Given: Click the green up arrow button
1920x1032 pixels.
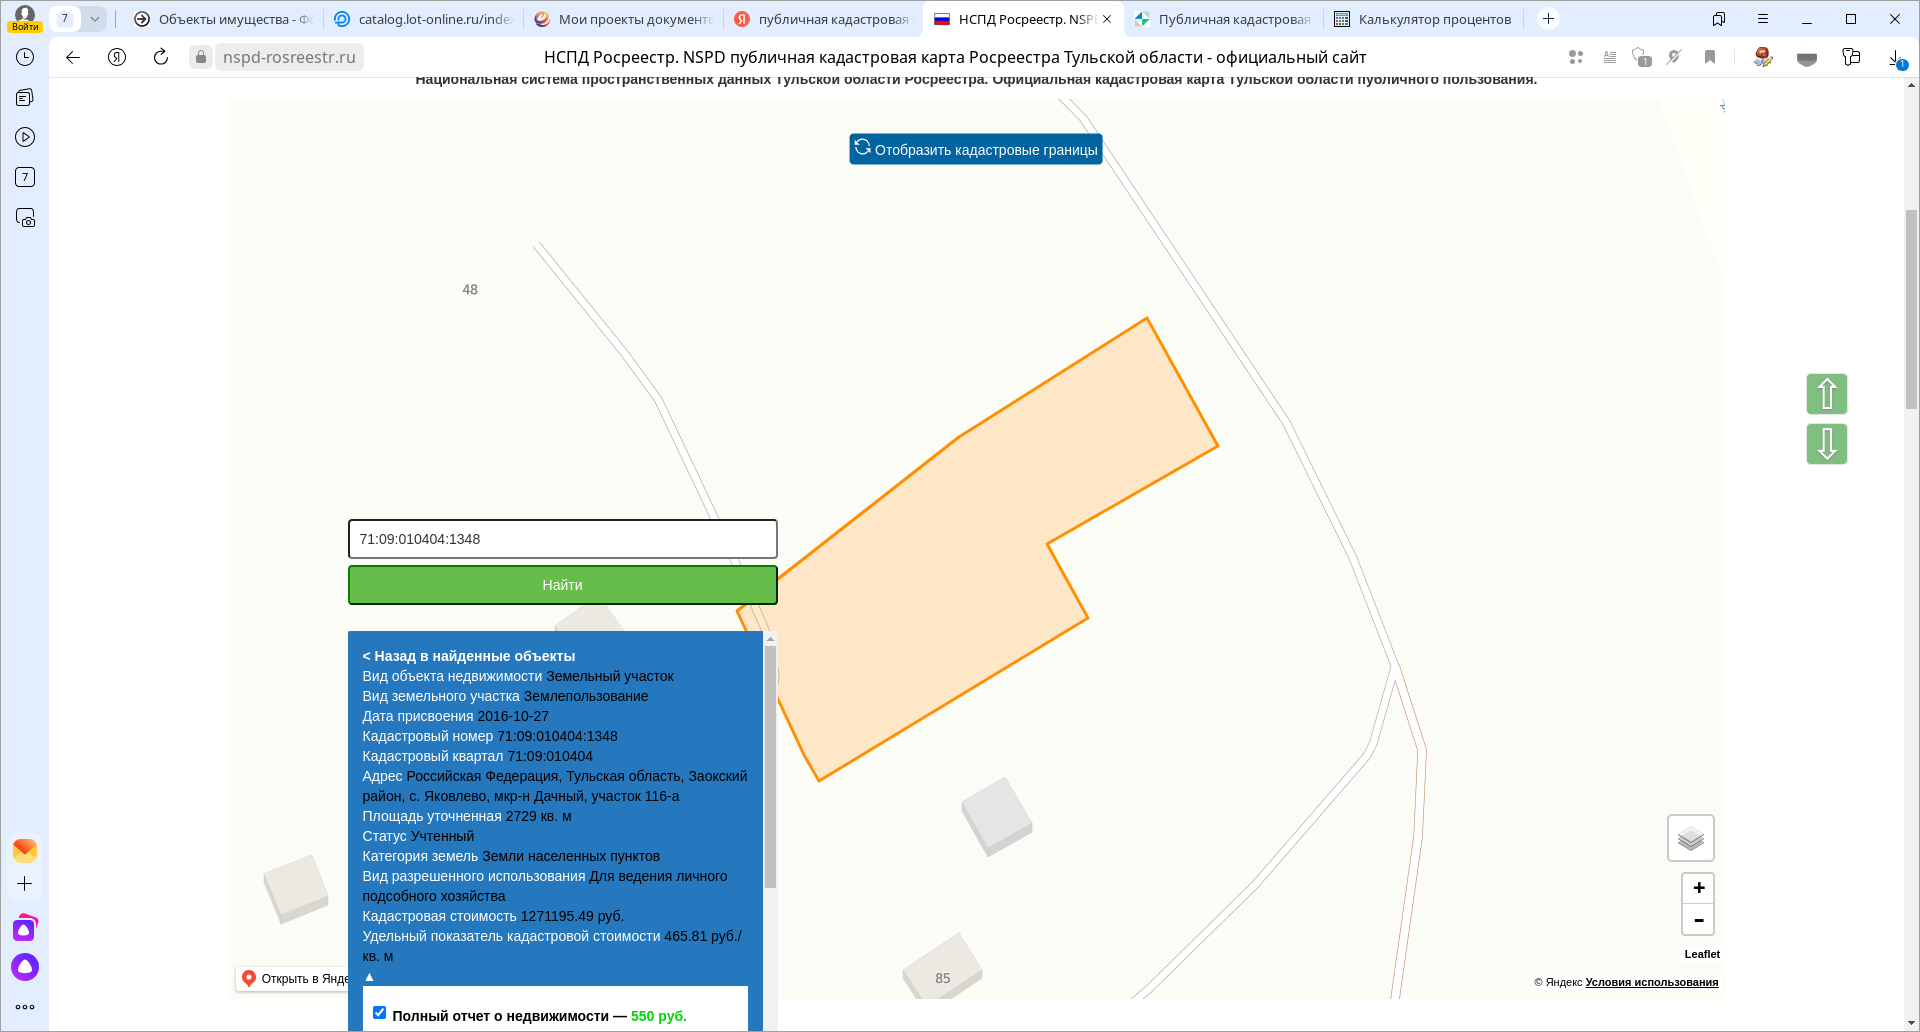Looking at the screenshot, I should pos(1826,394).
